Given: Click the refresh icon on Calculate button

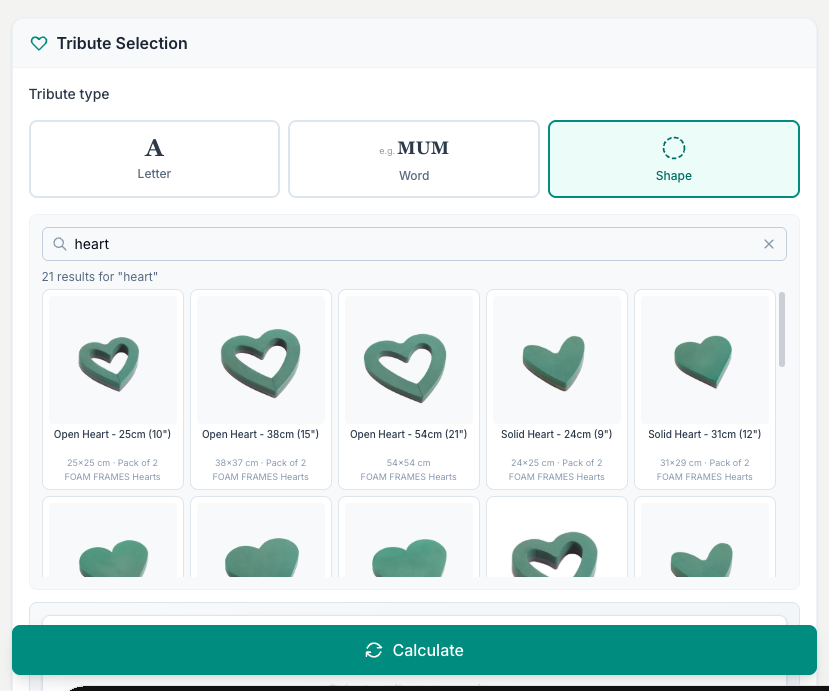Looking at the screenshot, I should pos(374,650).
